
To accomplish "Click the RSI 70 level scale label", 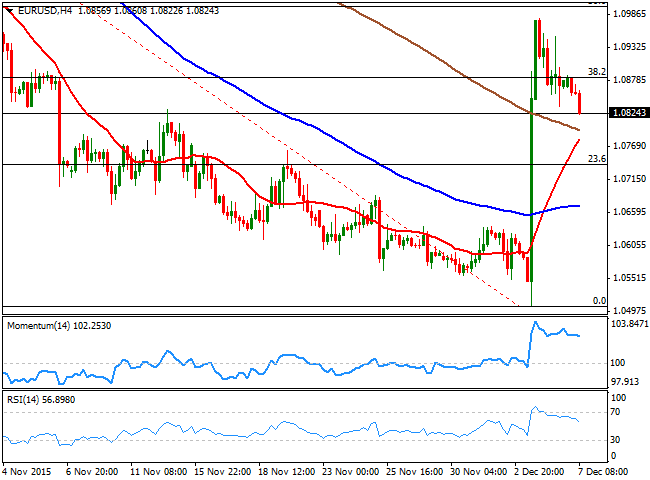I will (617, 411).
